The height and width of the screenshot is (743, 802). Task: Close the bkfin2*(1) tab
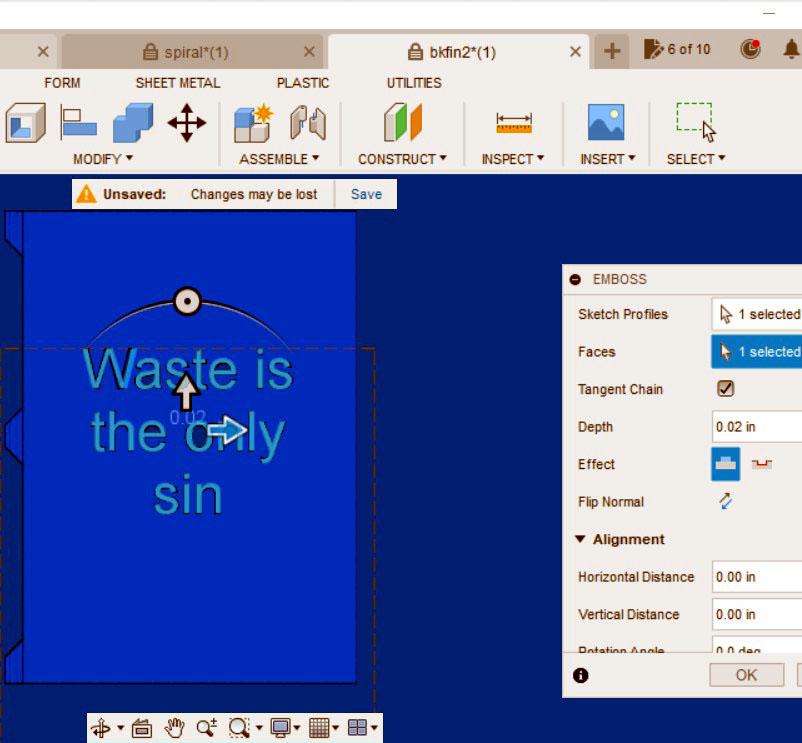(x=575, y=51)
